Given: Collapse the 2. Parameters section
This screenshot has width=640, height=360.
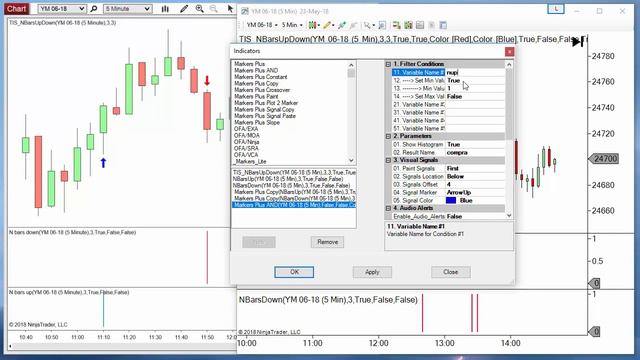Looking at the screenshot, I should point(388,136).
